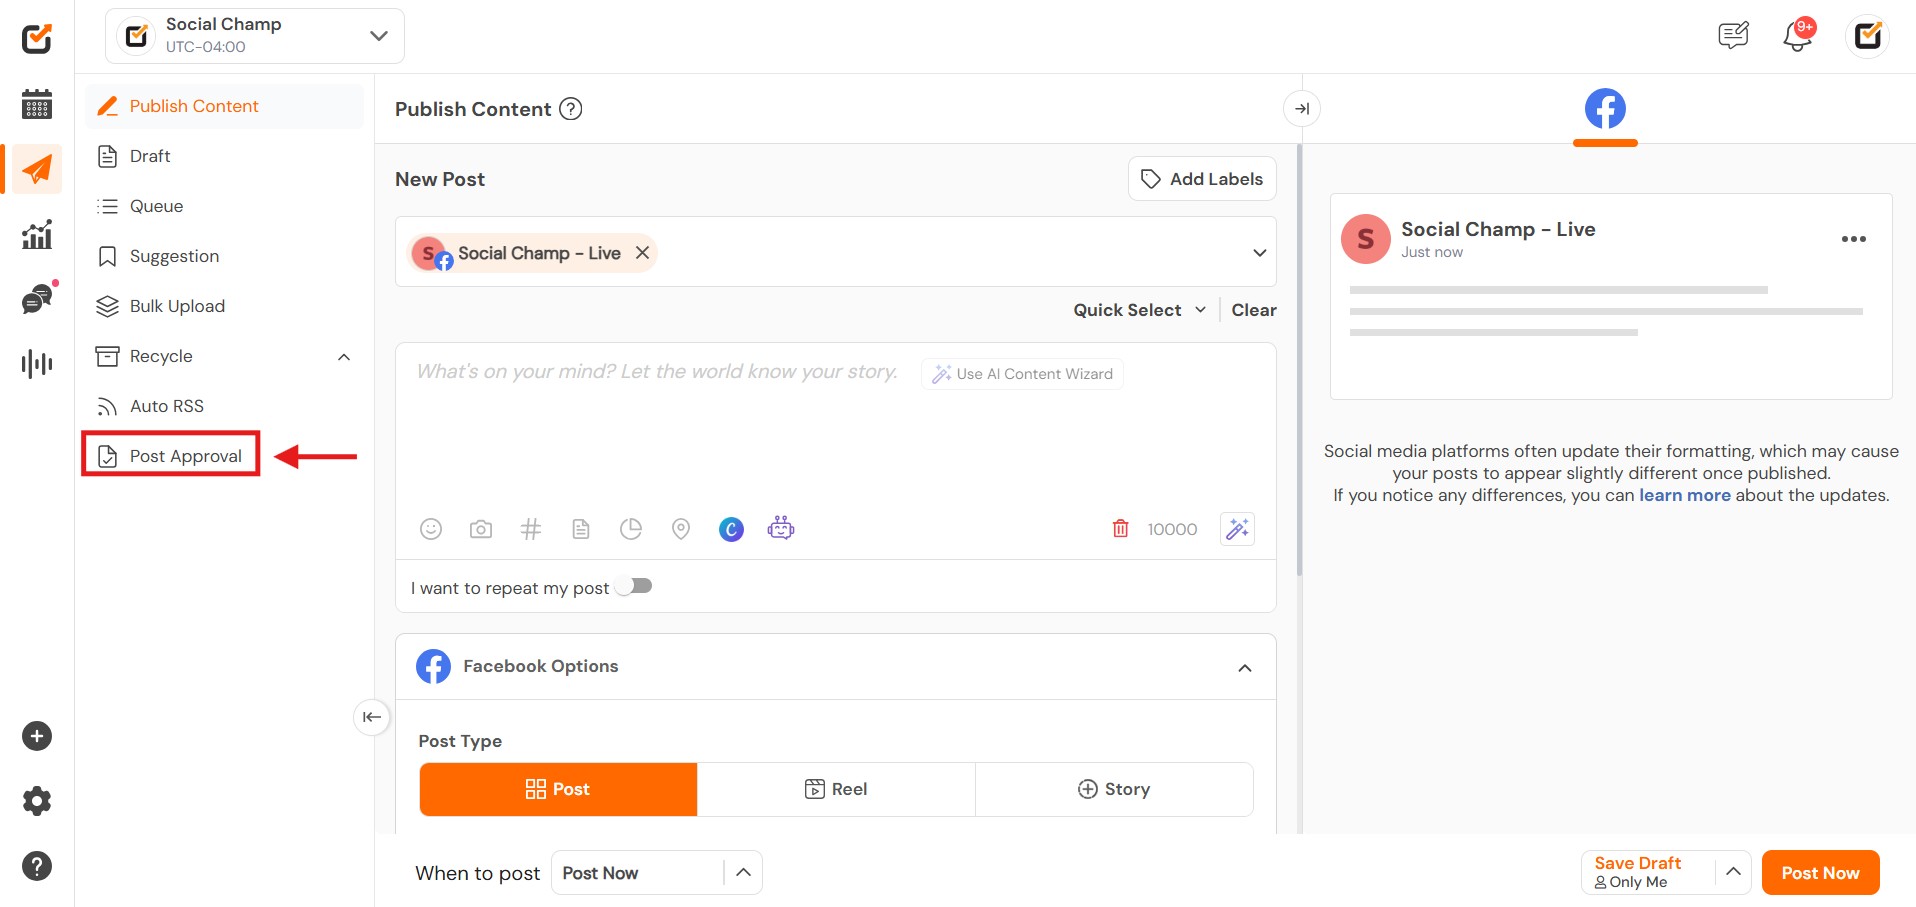The height and width of the screenshot is (907, 1916).
Task: Open the Quick Select dropdown
Action: pos(1139,310)
